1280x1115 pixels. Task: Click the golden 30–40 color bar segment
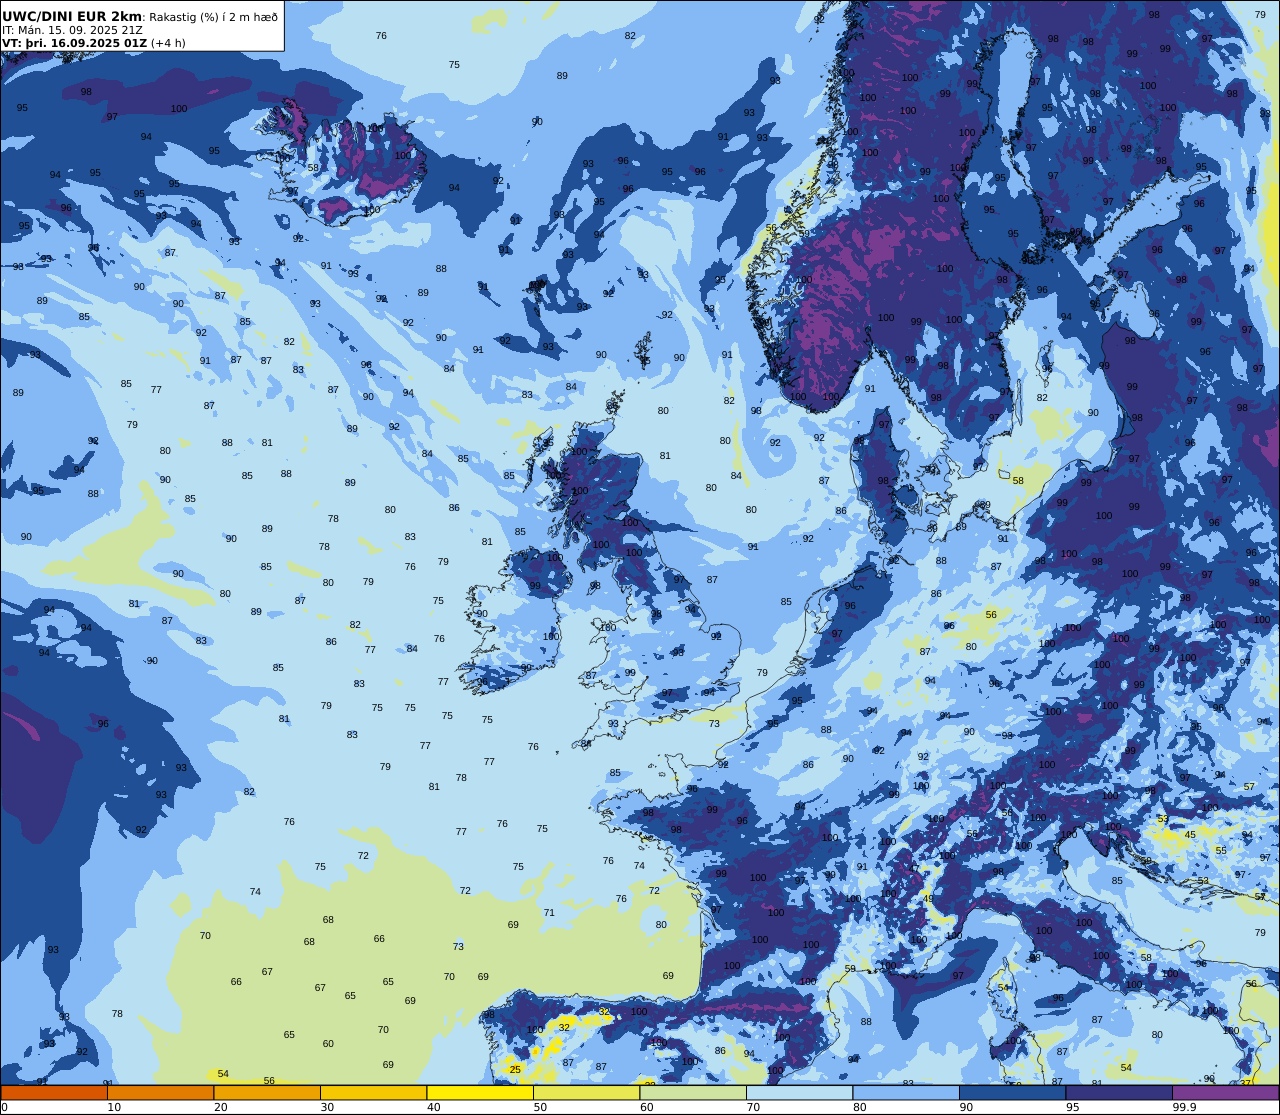373,1093
